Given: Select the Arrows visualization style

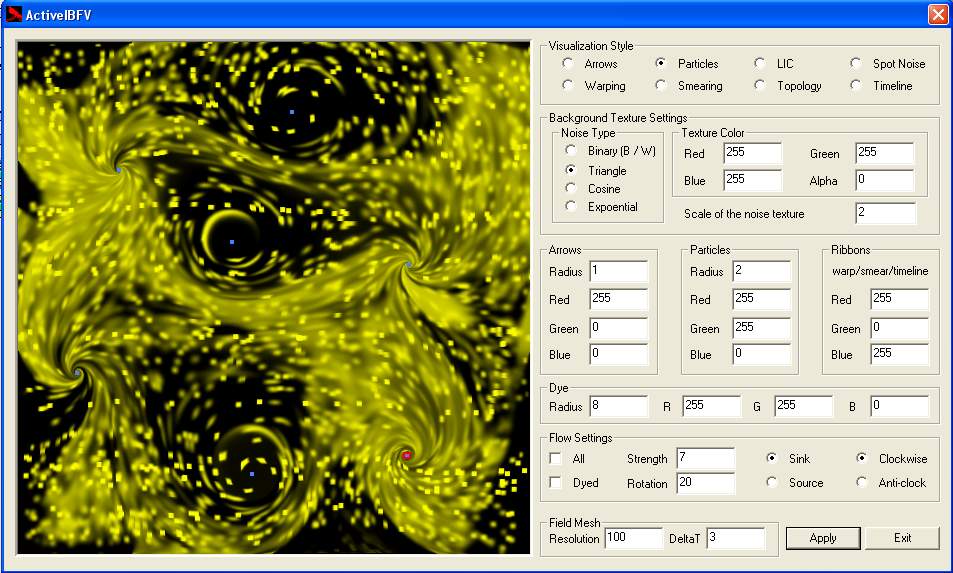Looking at the screenshot, I should tap(568, 63).
